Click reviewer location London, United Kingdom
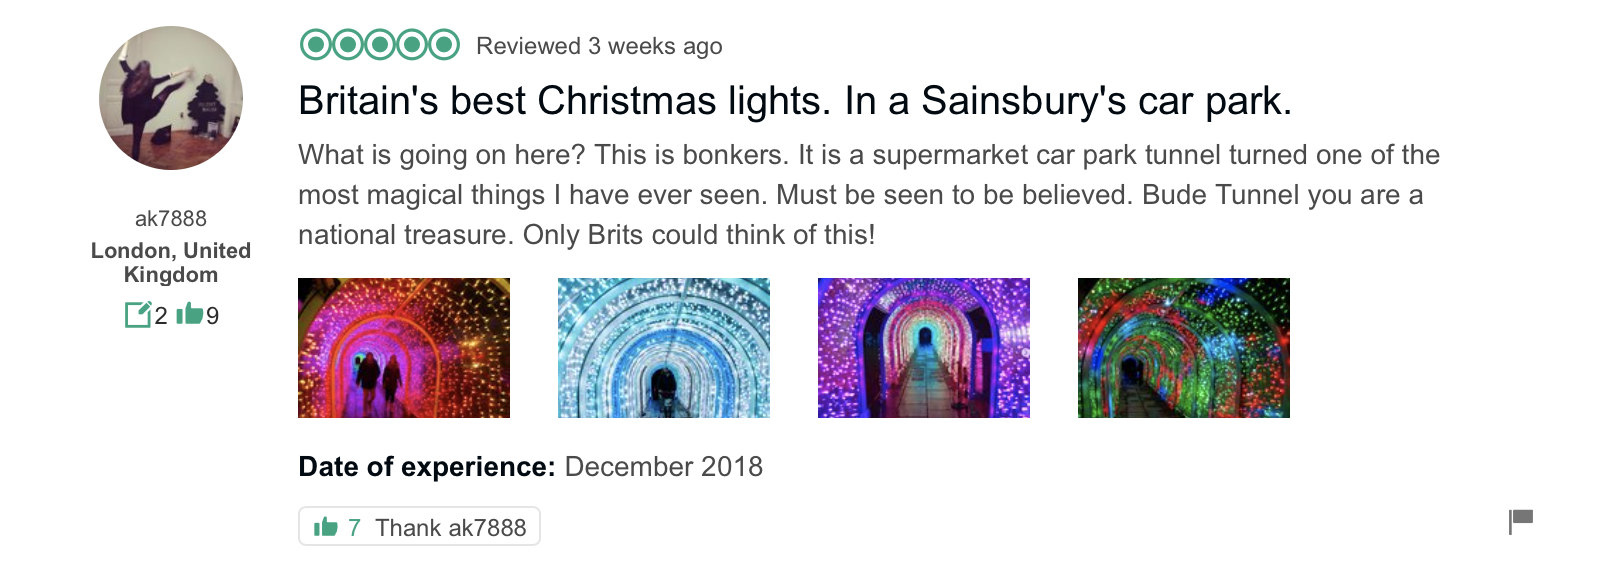The height and width of the screenshot is (568, 1614). (x=171, y=262)
